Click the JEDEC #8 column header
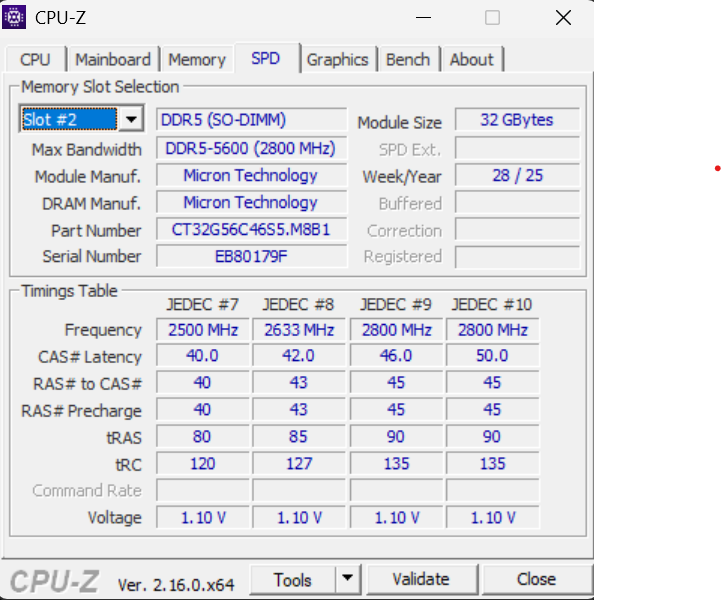 coord(298,304)
